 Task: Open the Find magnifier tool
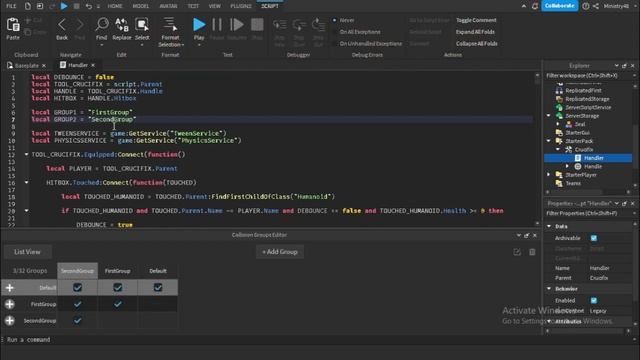pos(102,24)
